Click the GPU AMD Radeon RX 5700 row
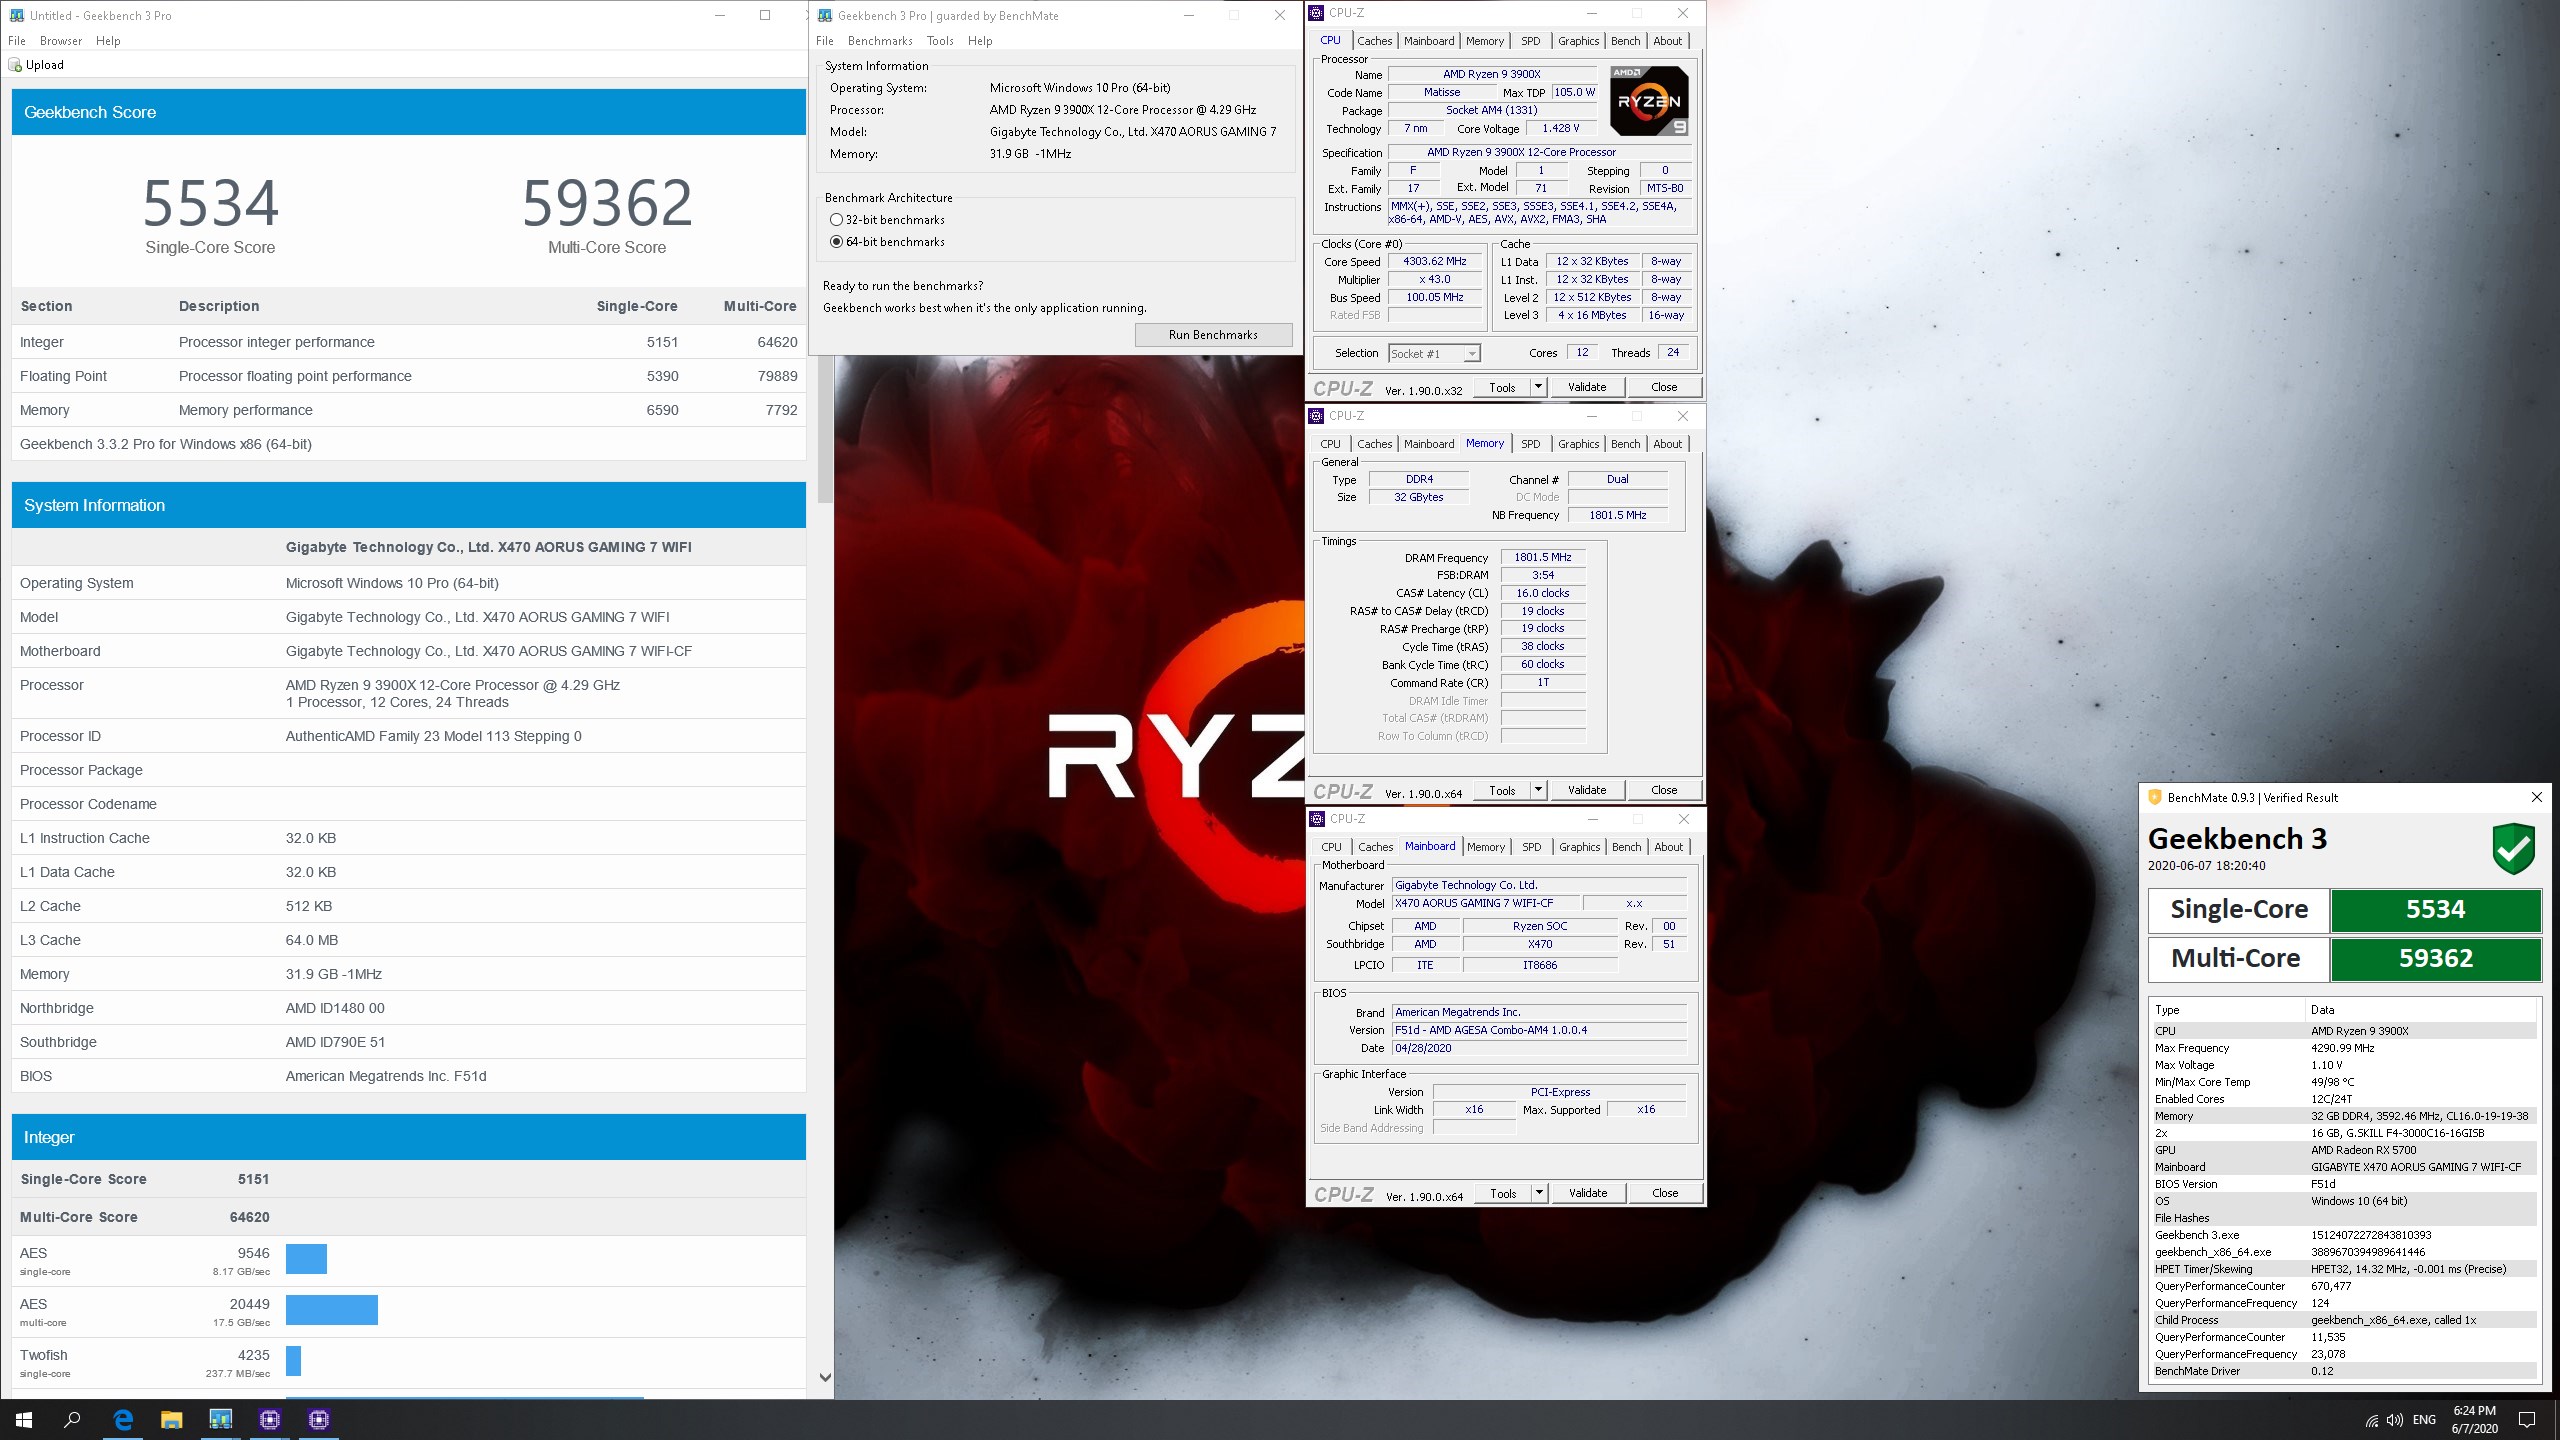The width and height of the screenshot is (2560, 1440). pyautogui.click(x=2343, y=1150)
